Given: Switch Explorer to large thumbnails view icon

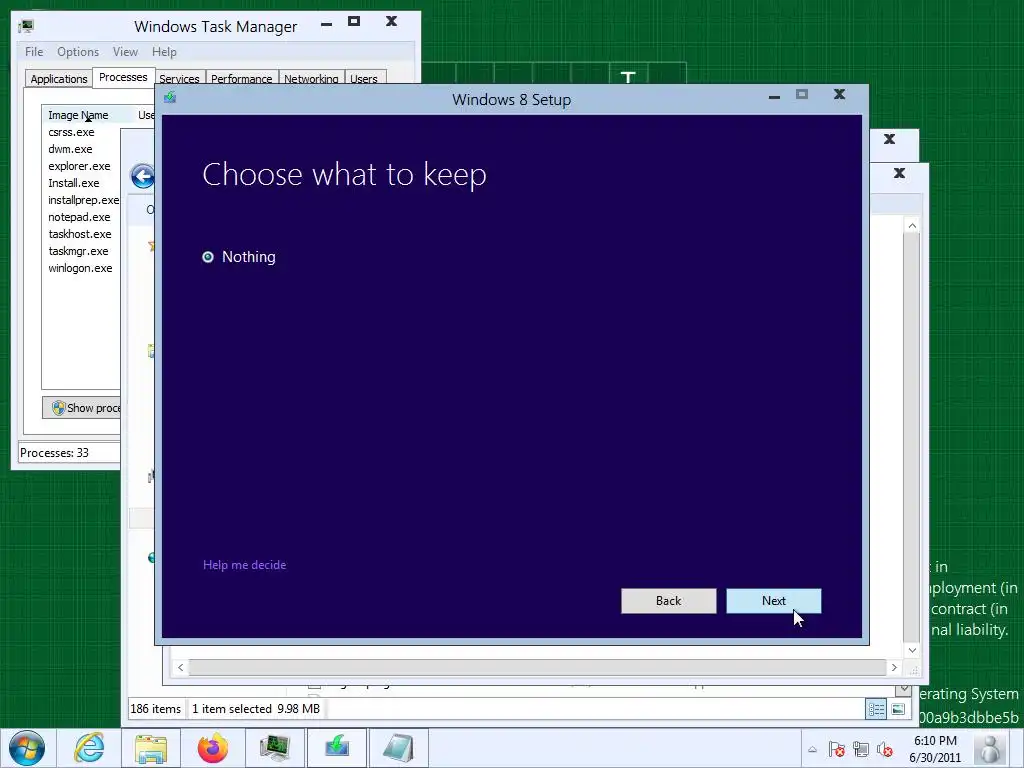Looking at the screenshot, I should [x=899, y=709].
